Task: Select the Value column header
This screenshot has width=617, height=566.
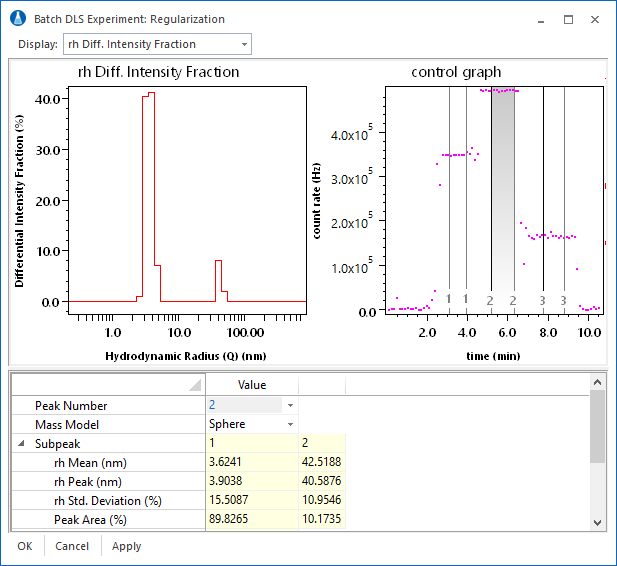Action: pyautogui.click(x=251, y=384)
